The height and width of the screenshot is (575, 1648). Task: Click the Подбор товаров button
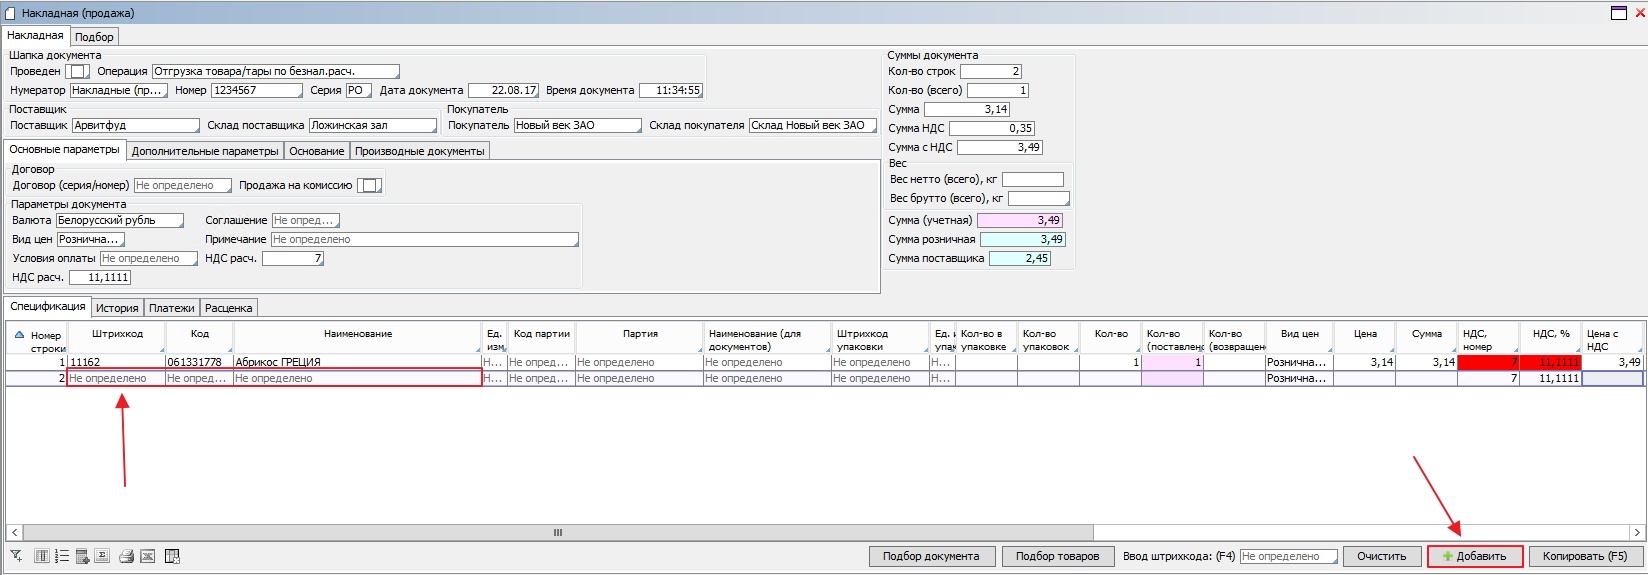point(1057,556)
